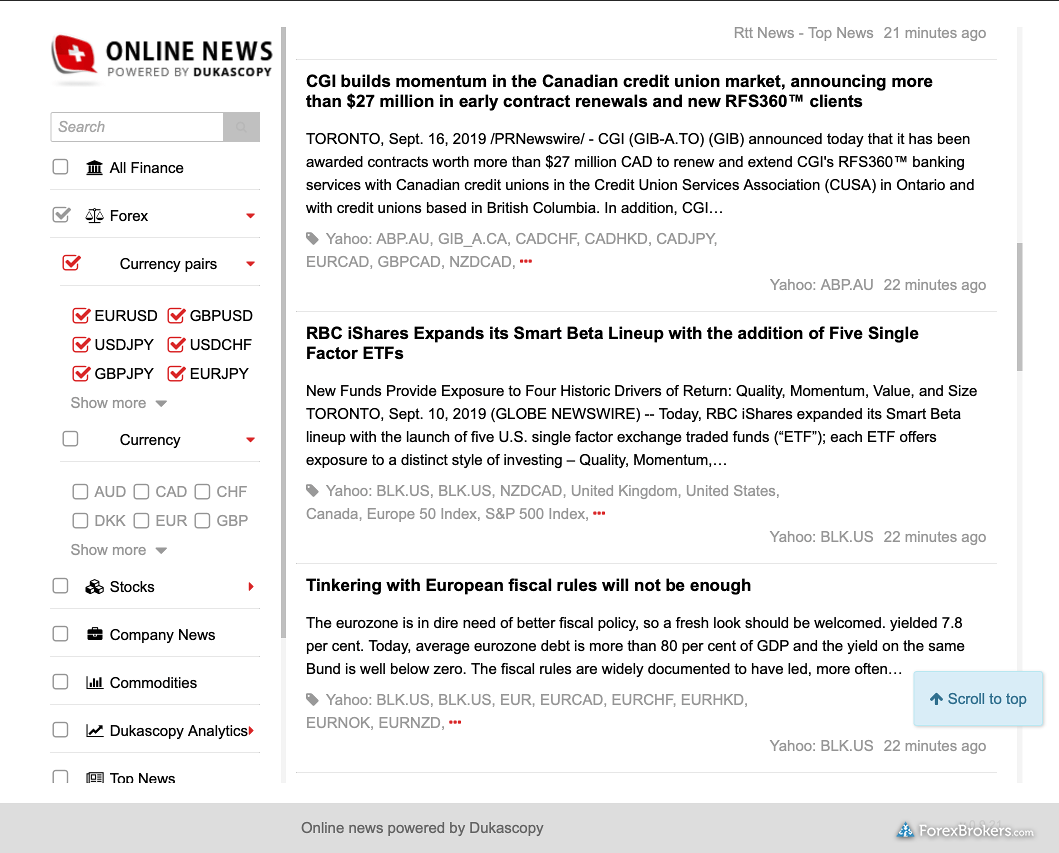
Task: Uncheck the GBPJPY checkbox
Action: click(x=81, y=373)
